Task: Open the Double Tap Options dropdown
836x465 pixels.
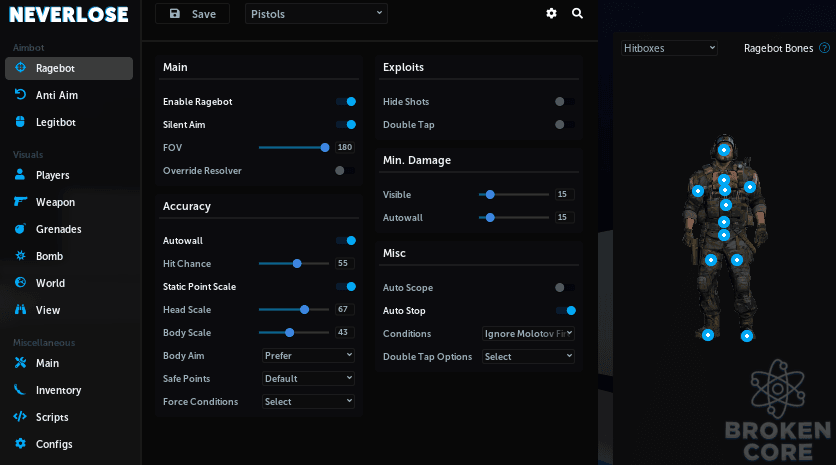Action: [528, 356]
